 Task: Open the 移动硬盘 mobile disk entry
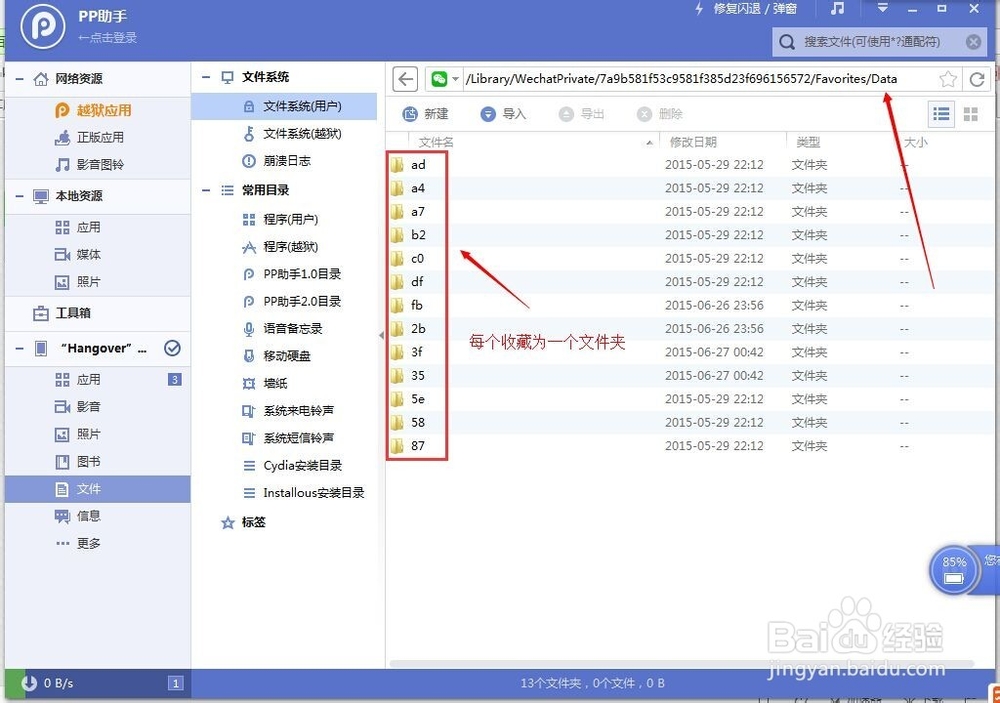click(x=284, y=355)
